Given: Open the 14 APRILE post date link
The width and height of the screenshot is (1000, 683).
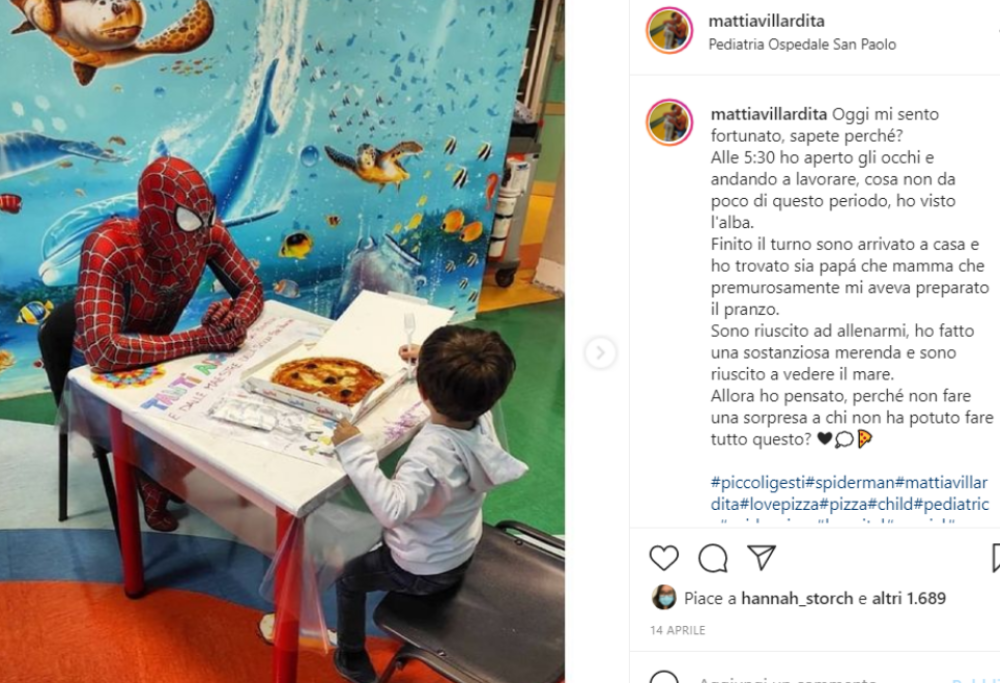Looking at the screenshot, I should pos(677,630).
